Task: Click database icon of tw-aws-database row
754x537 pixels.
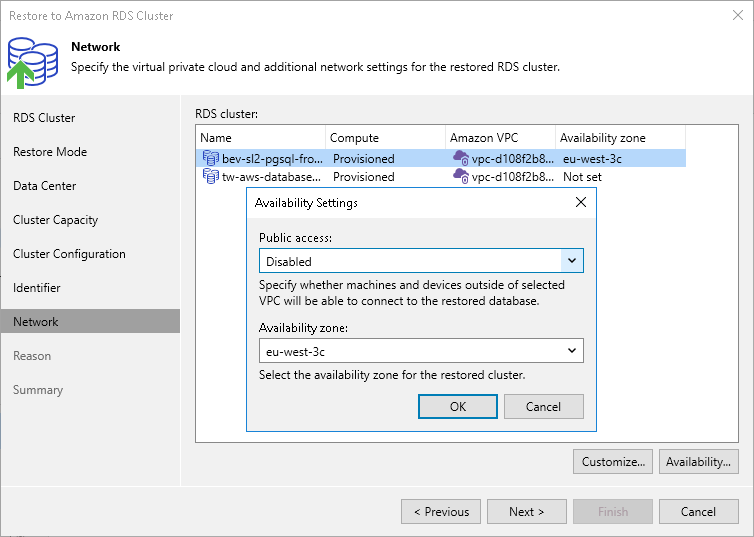Action: (210, 176)
